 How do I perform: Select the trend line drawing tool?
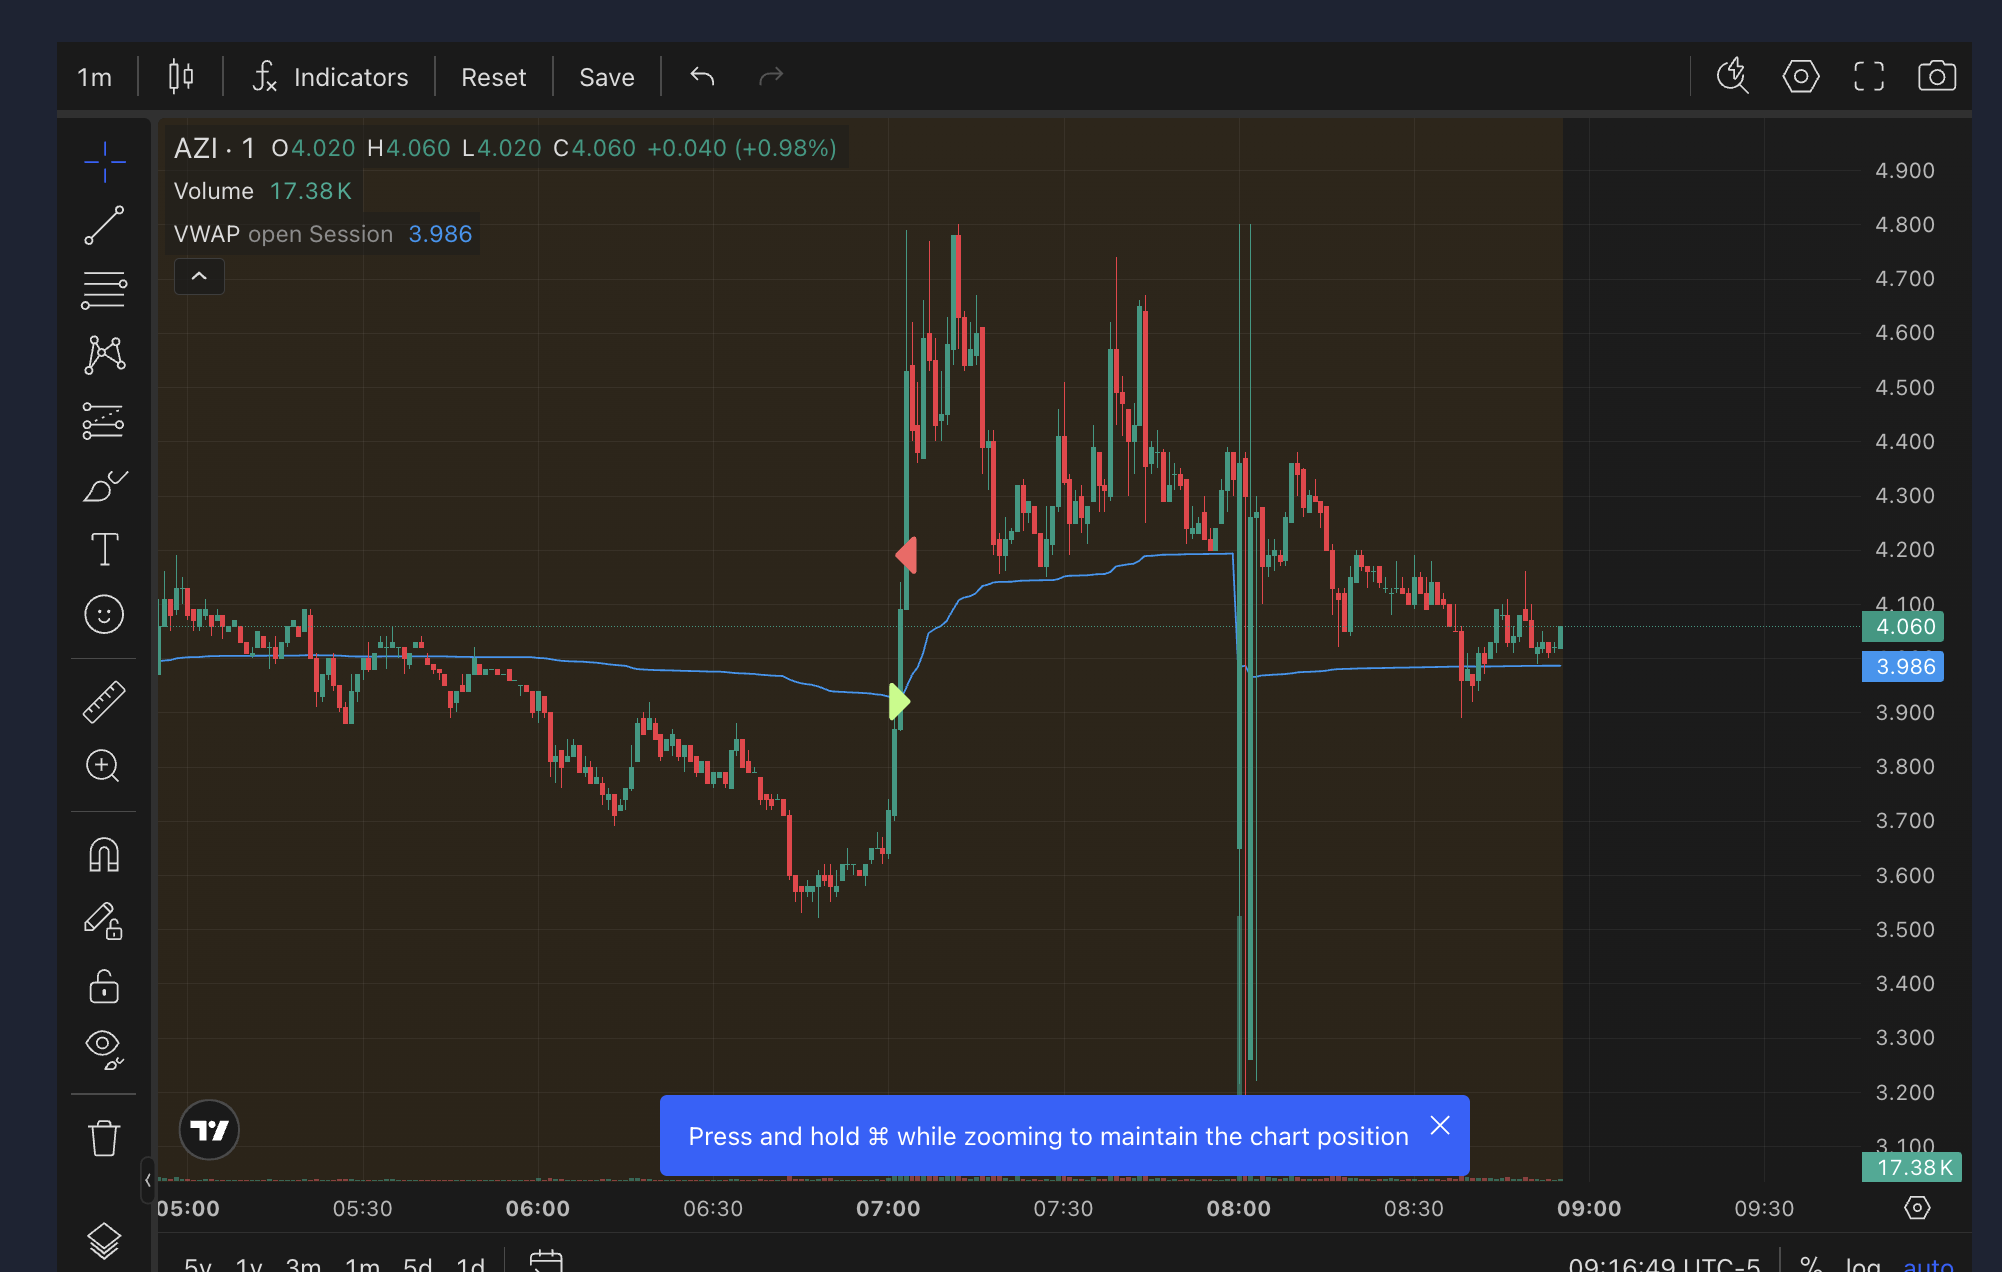click(104, 225)
